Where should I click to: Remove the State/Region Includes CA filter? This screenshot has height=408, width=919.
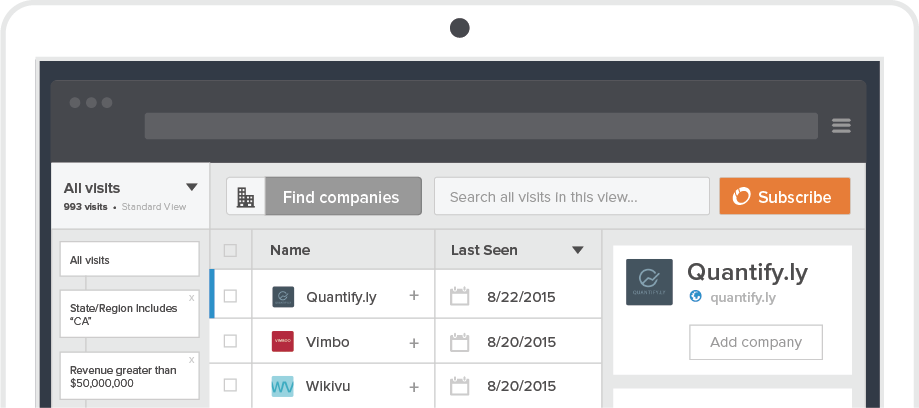[x=192, y=298]
